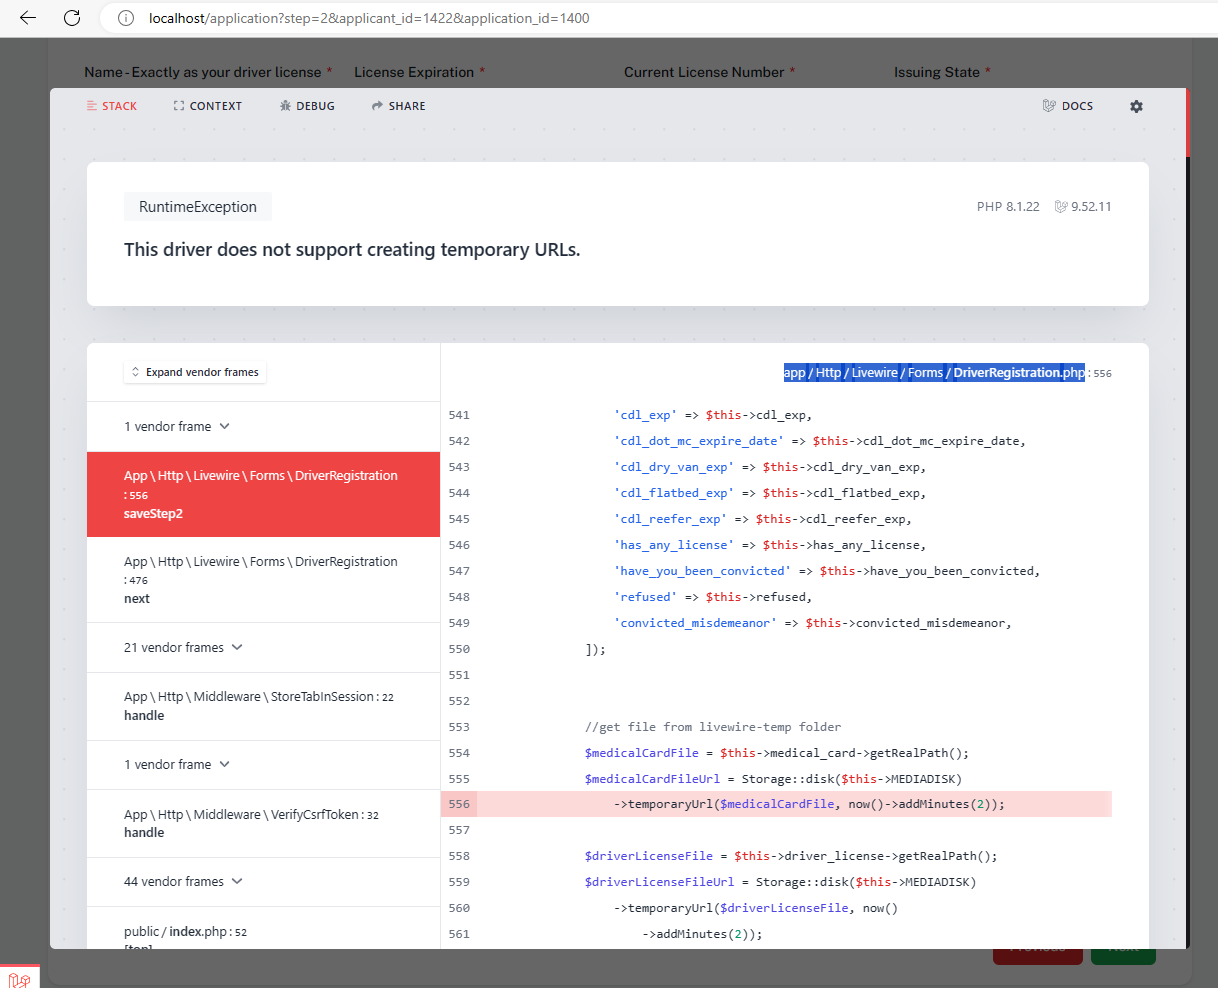Viewport: 1218px width, 988px height.
Task: Expand the first '1 vendor frame' group
Action: click(x=177, y=426)
